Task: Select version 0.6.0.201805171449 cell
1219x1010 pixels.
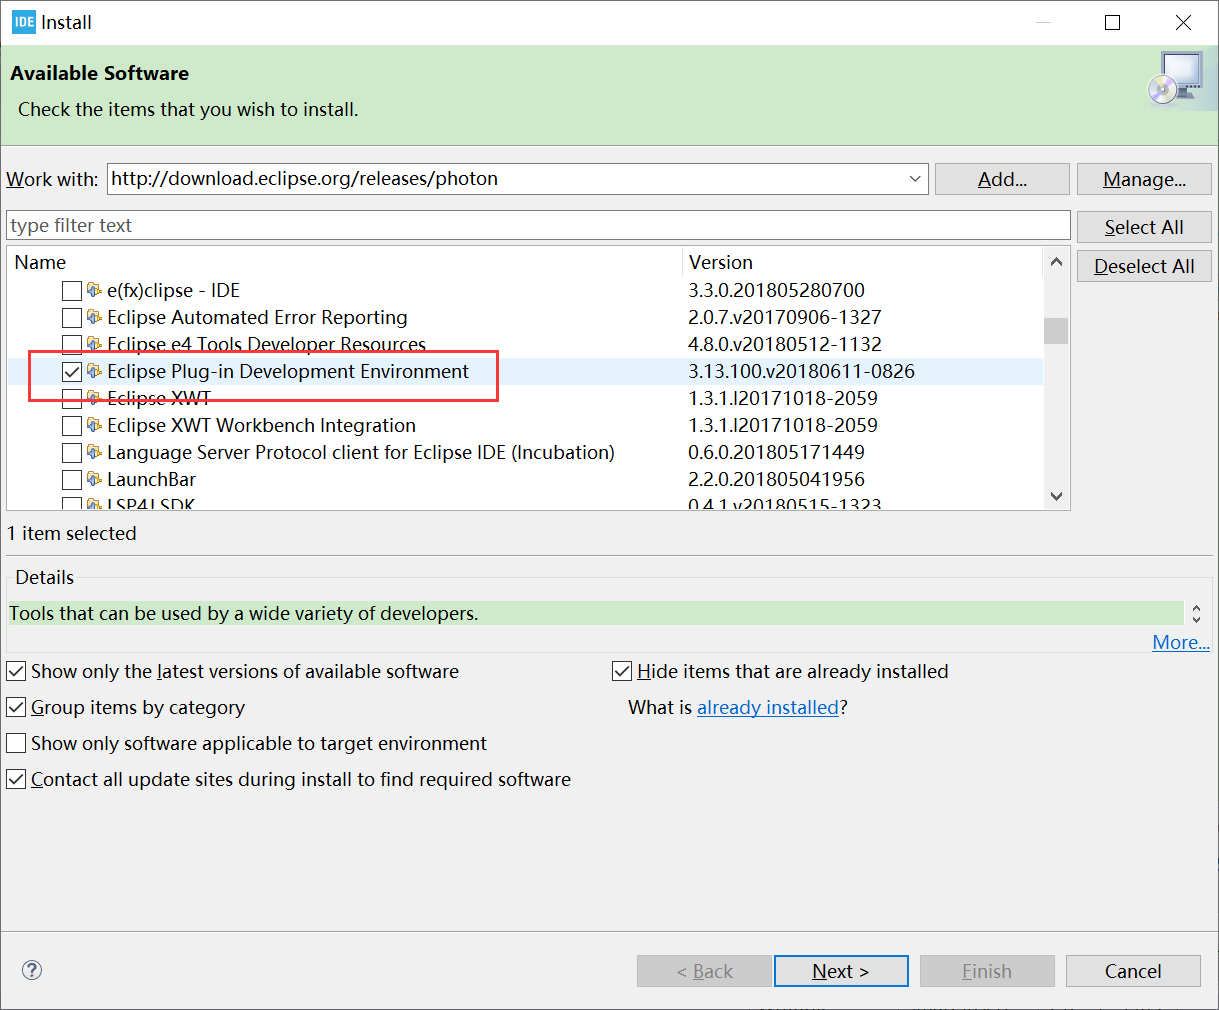Action: coord(776,452)
